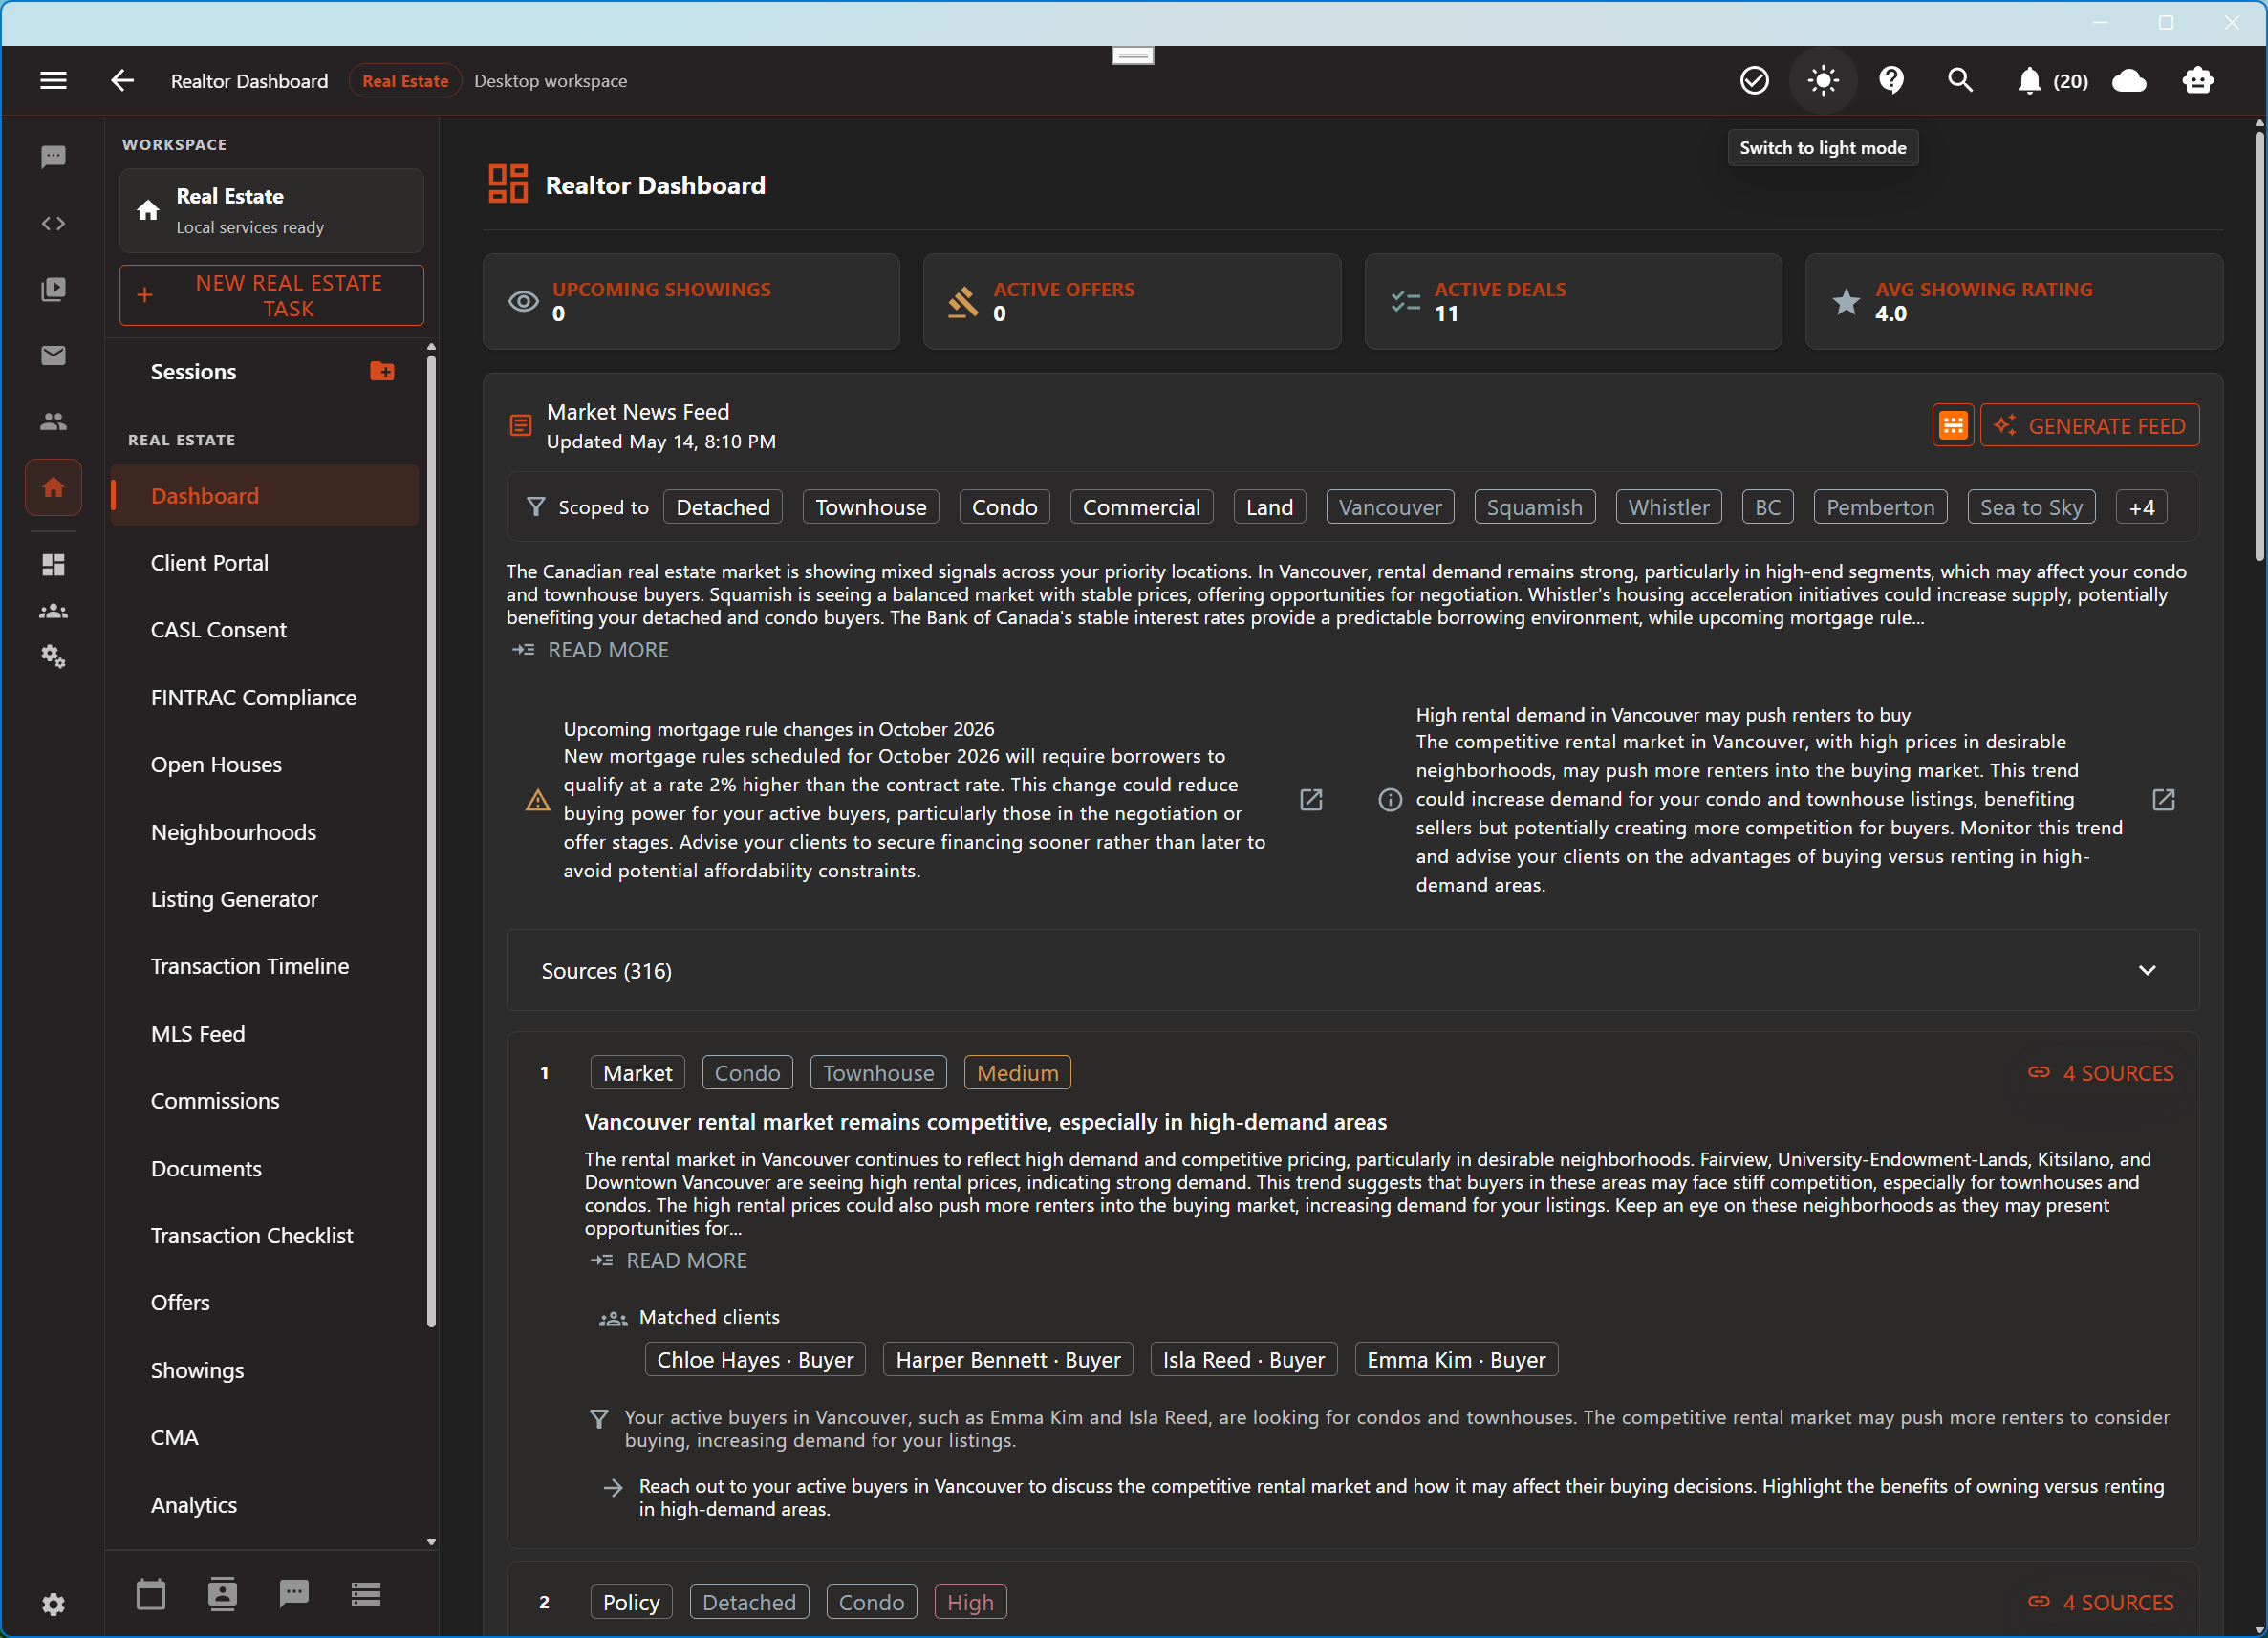The width and height of the screenshot is (2268, 1638).
Task: Open the tasks checkmark circle icon
Action: coord(1754,81)
